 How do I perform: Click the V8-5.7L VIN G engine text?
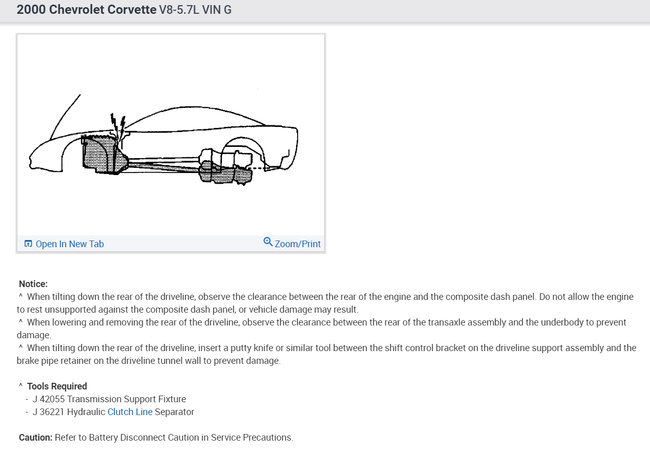point(195,10)
